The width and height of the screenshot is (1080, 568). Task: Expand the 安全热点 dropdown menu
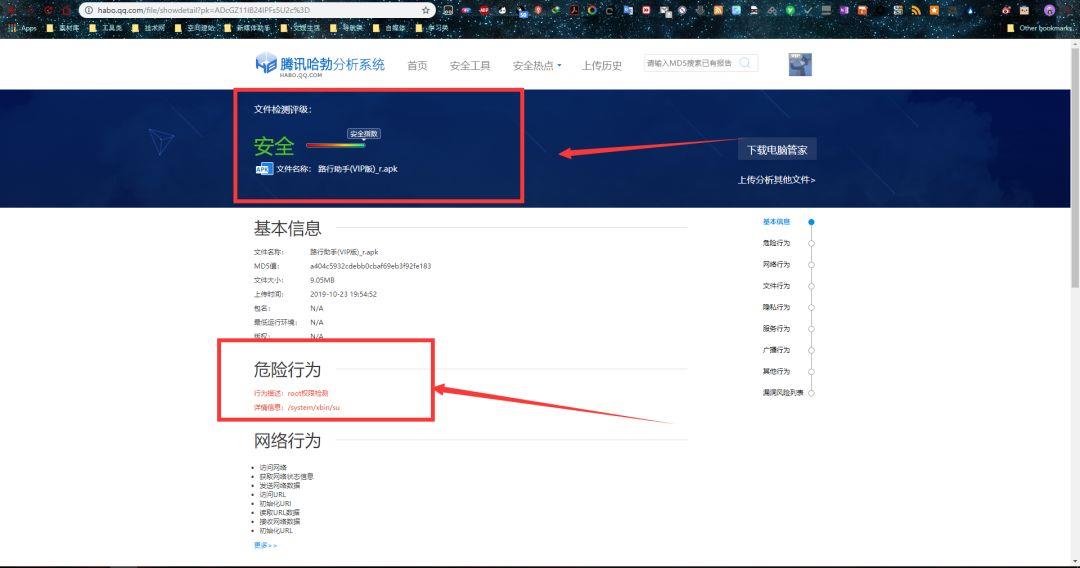[537, 65]
